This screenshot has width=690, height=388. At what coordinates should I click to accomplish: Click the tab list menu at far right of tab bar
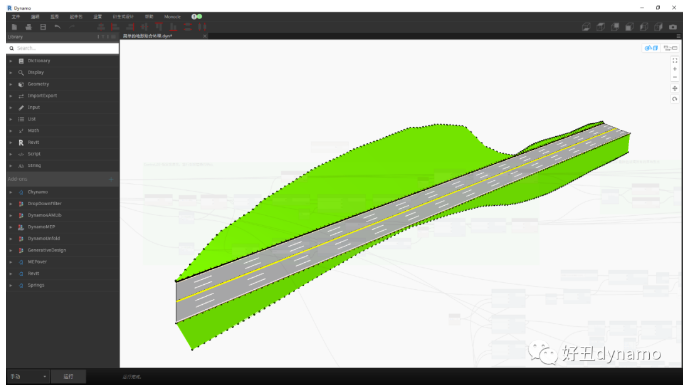click(x=678, y=36)
